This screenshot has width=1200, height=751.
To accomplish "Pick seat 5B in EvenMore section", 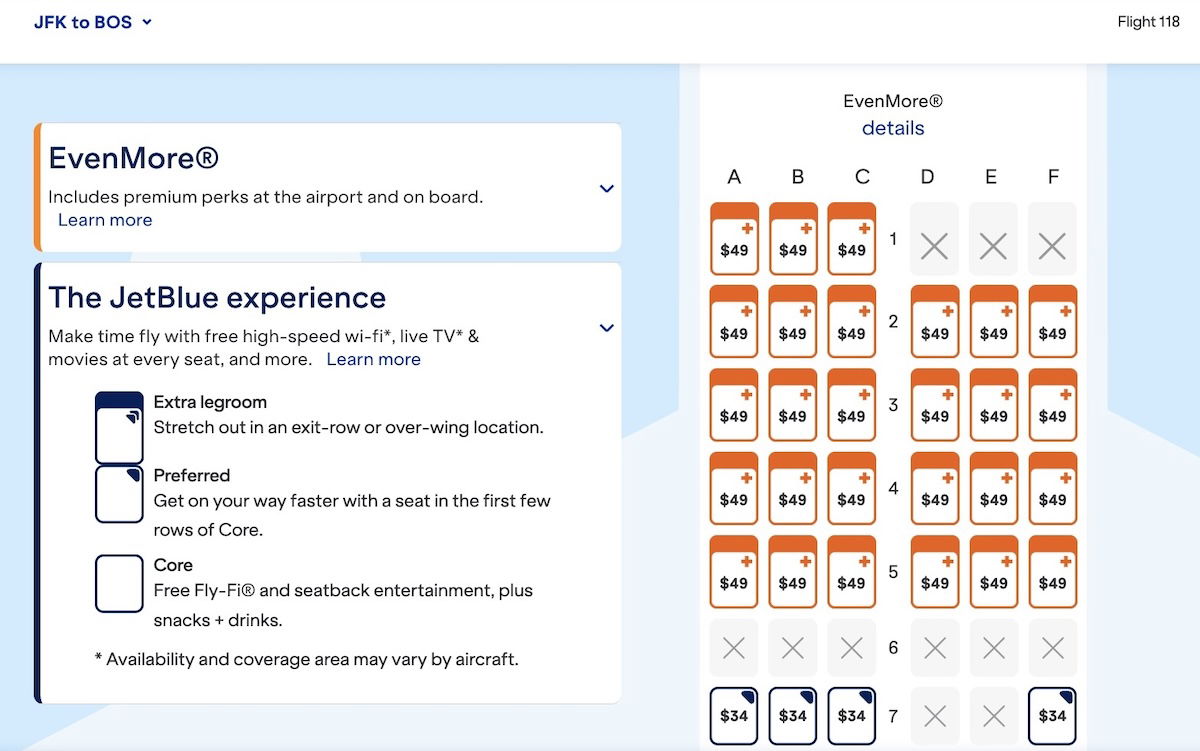I will coord(793,572).
